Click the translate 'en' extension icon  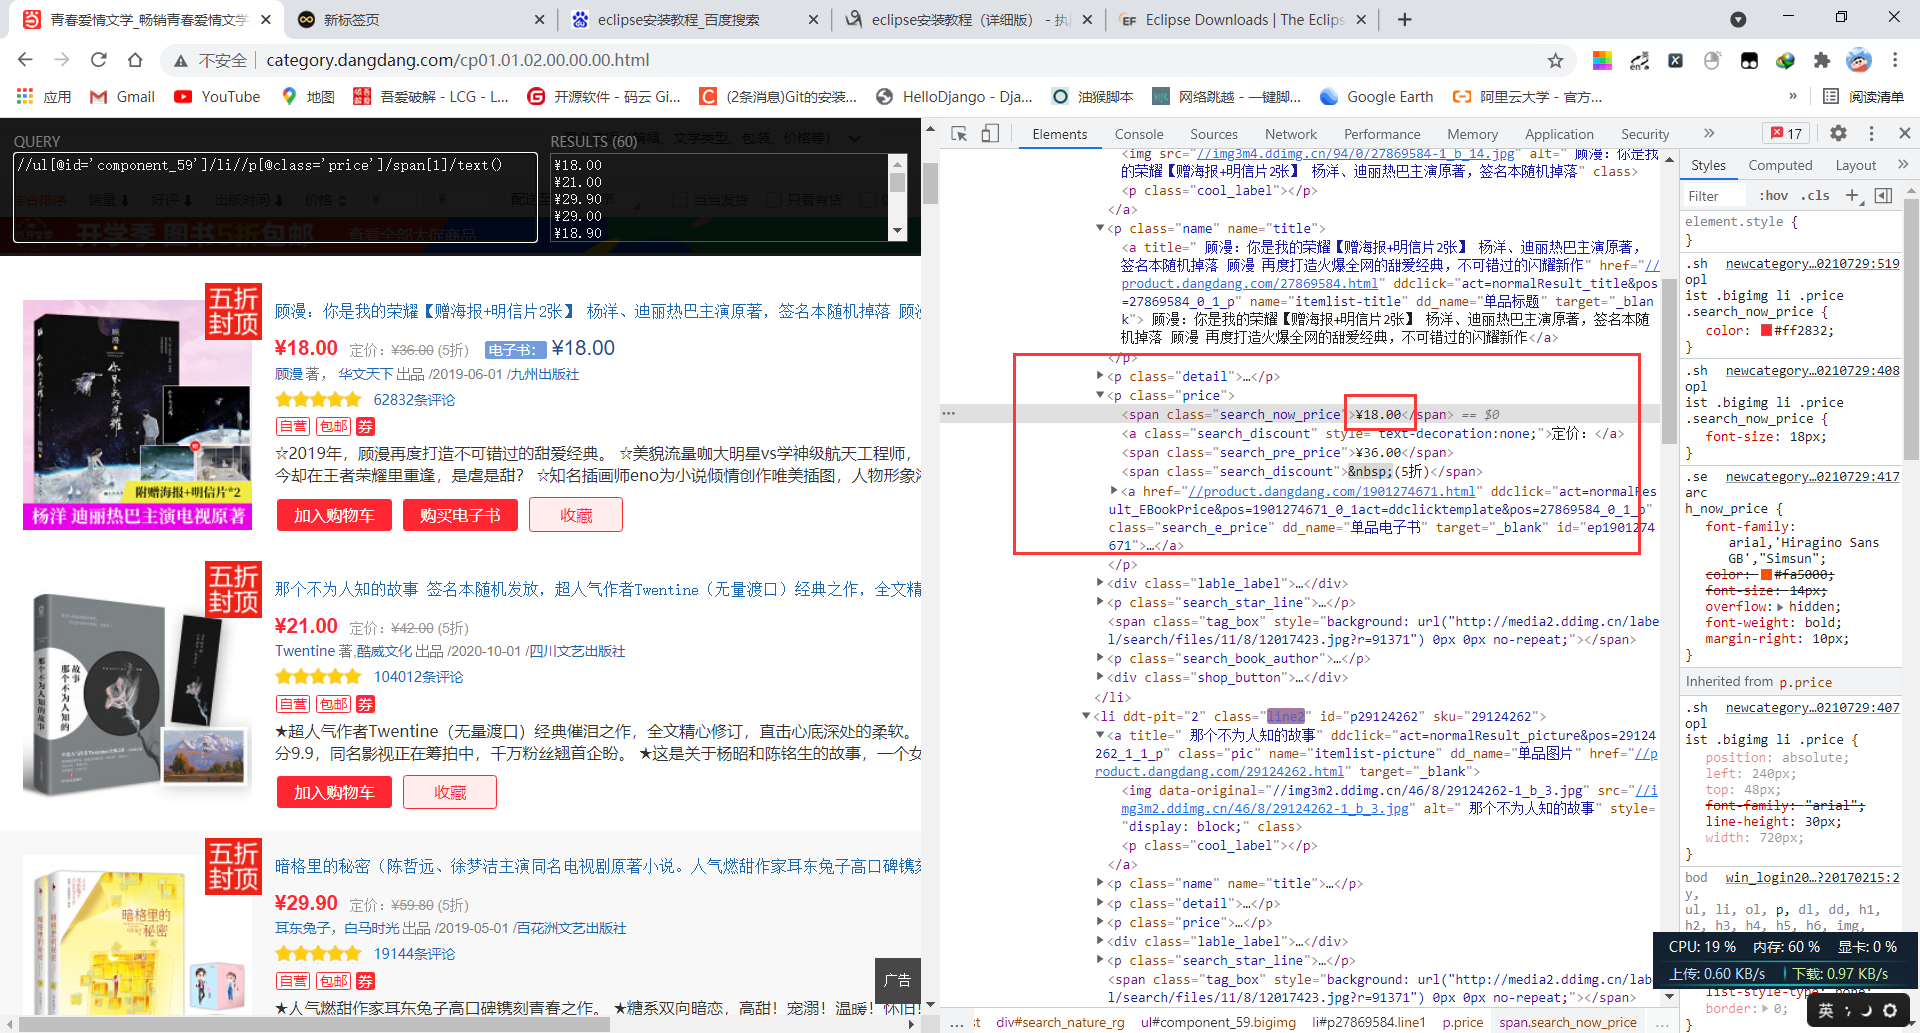(1639, 60)
